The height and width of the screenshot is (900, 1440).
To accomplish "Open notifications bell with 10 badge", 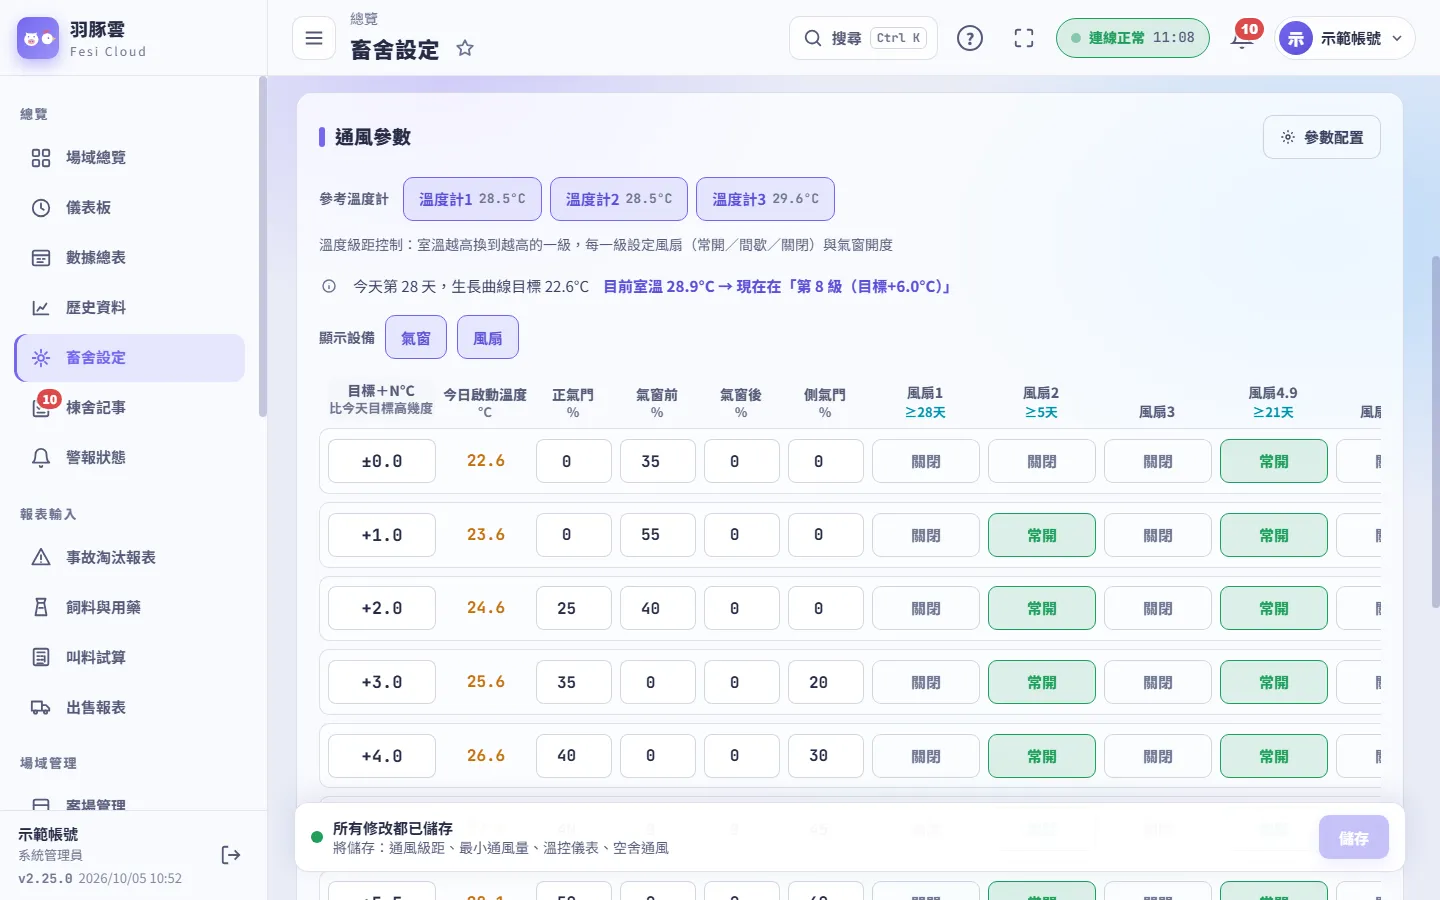I will [1243, 38].
